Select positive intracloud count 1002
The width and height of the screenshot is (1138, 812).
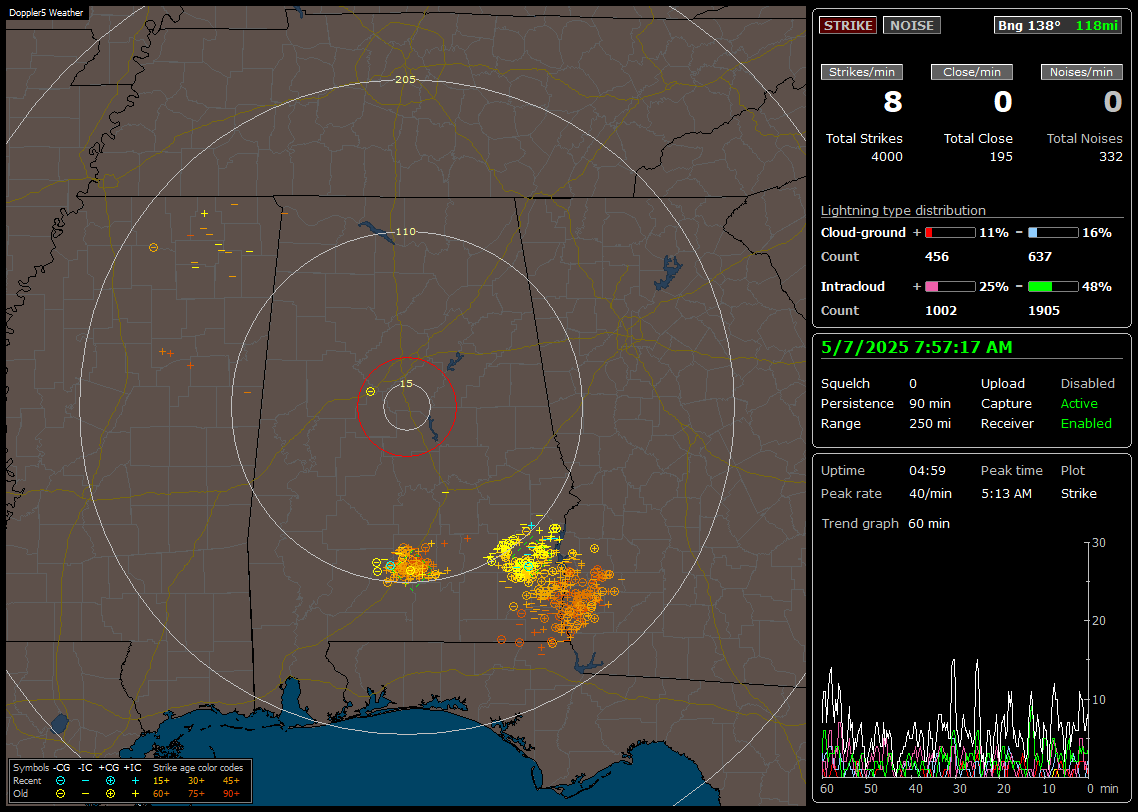point(941,311)
